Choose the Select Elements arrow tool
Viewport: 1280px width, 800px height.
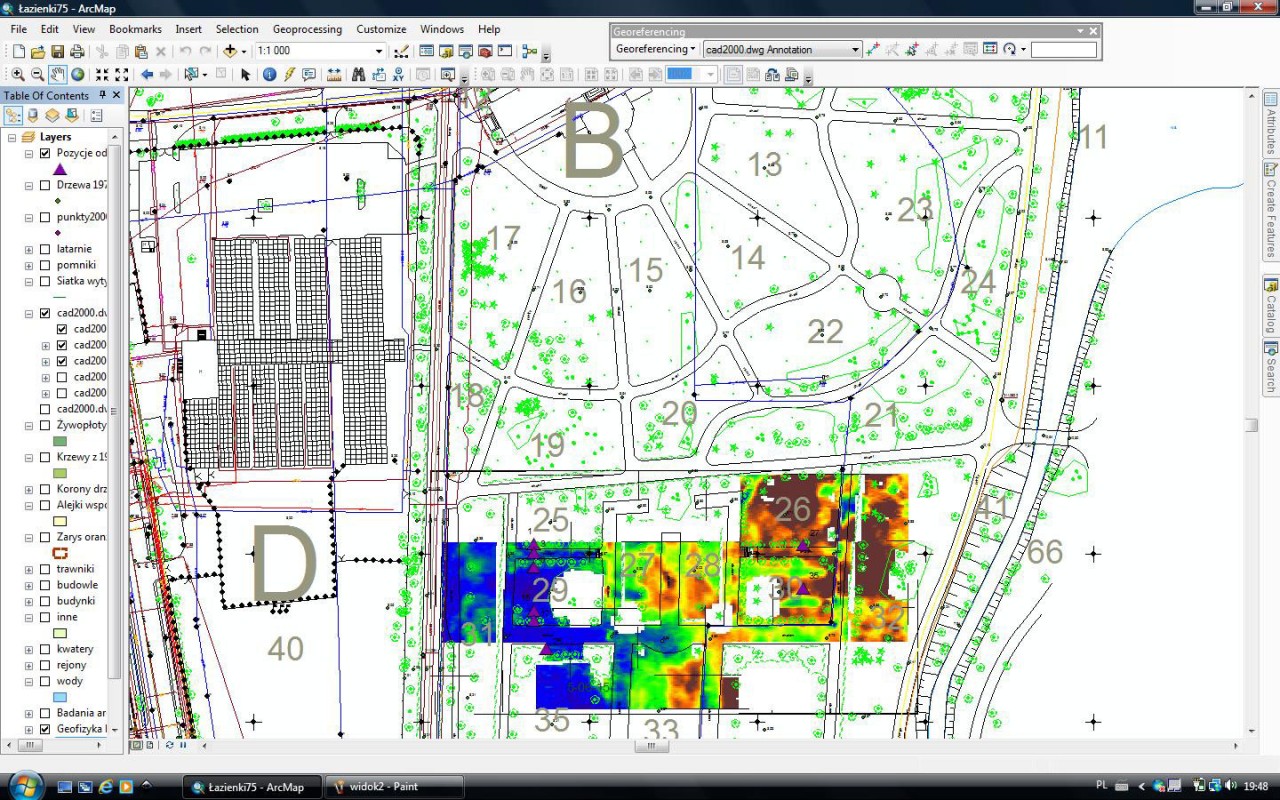(246, 74)
